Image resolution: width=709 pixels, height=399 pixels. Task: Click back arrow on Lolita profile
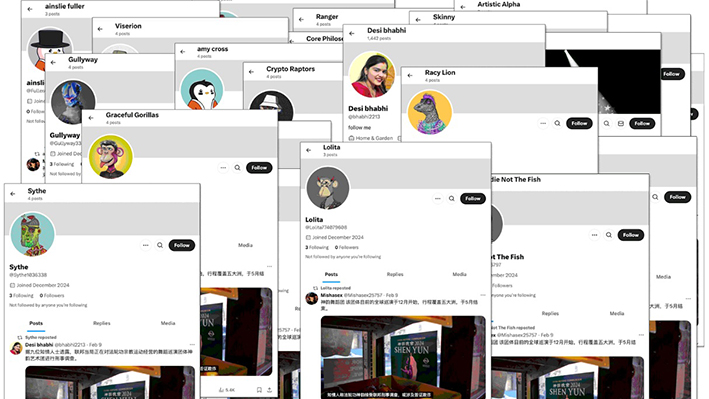tap(308, 150)
